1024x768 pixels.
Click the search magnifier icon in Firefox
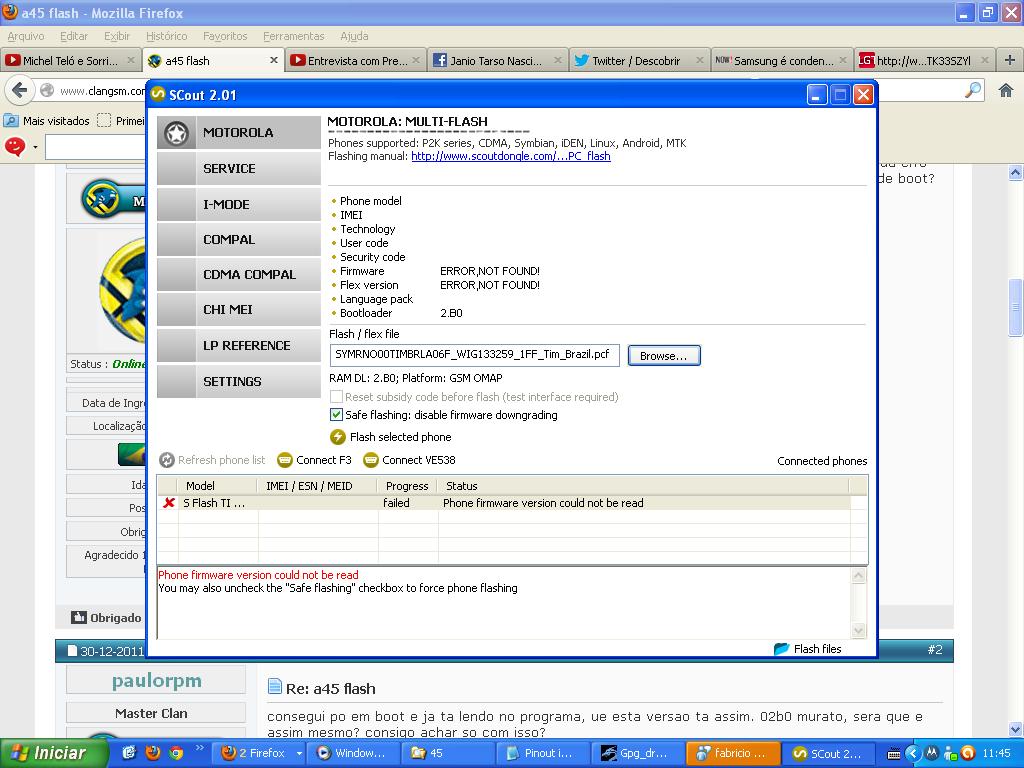(973, 90)
